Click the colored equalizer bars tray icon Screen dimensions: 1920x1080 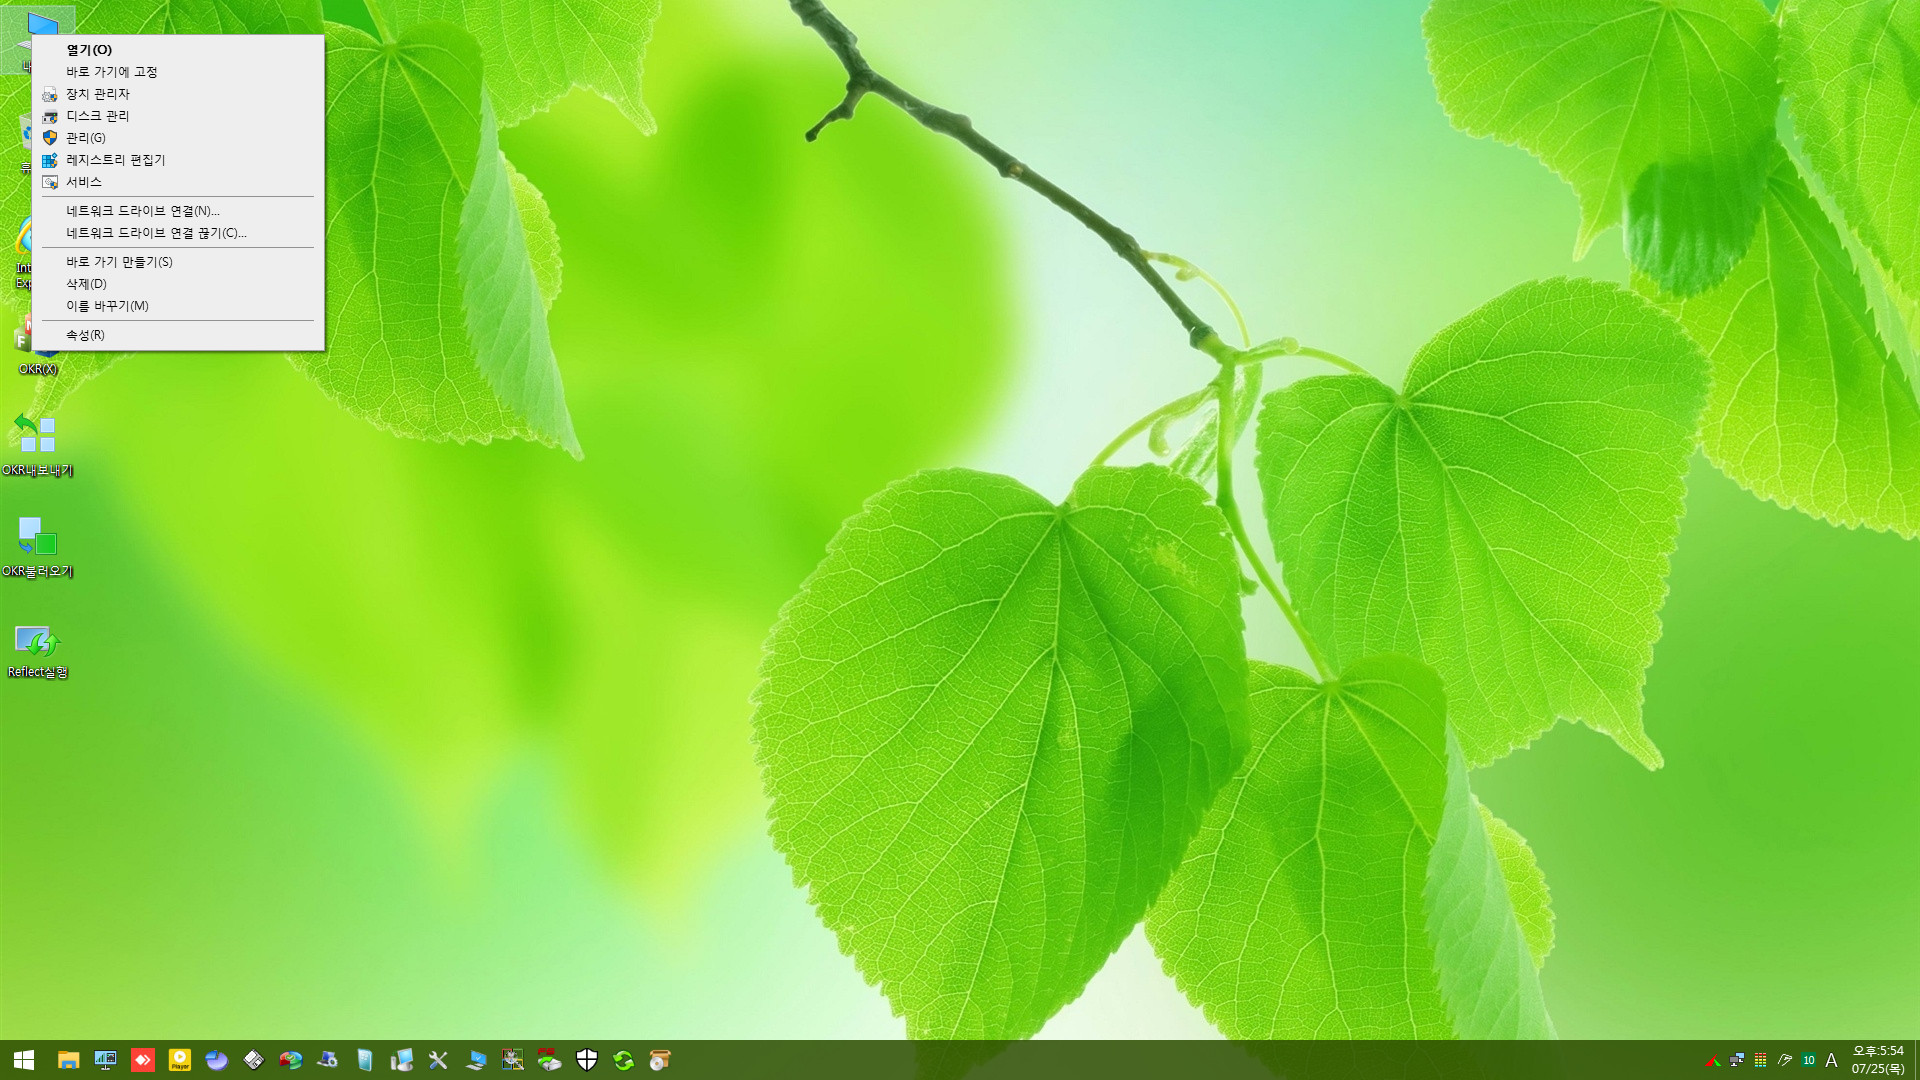coord(1761,1060)
